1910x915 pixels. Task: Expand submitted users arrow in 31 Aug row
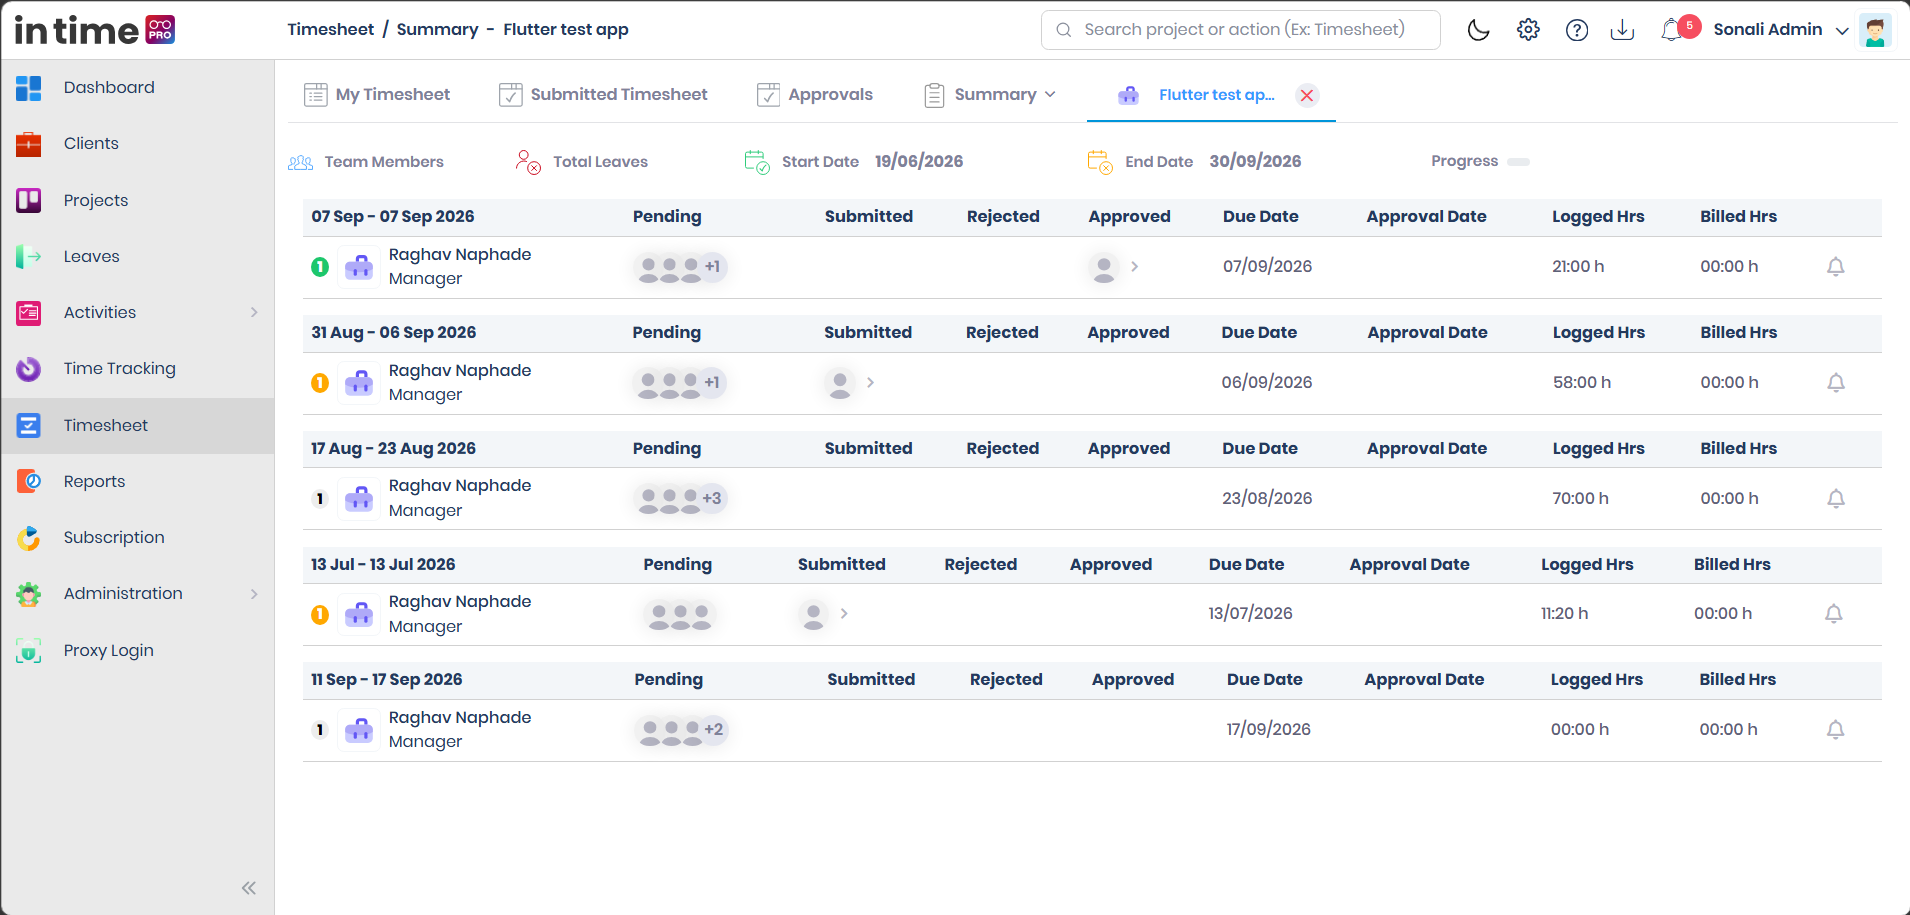tap(871, 383)
